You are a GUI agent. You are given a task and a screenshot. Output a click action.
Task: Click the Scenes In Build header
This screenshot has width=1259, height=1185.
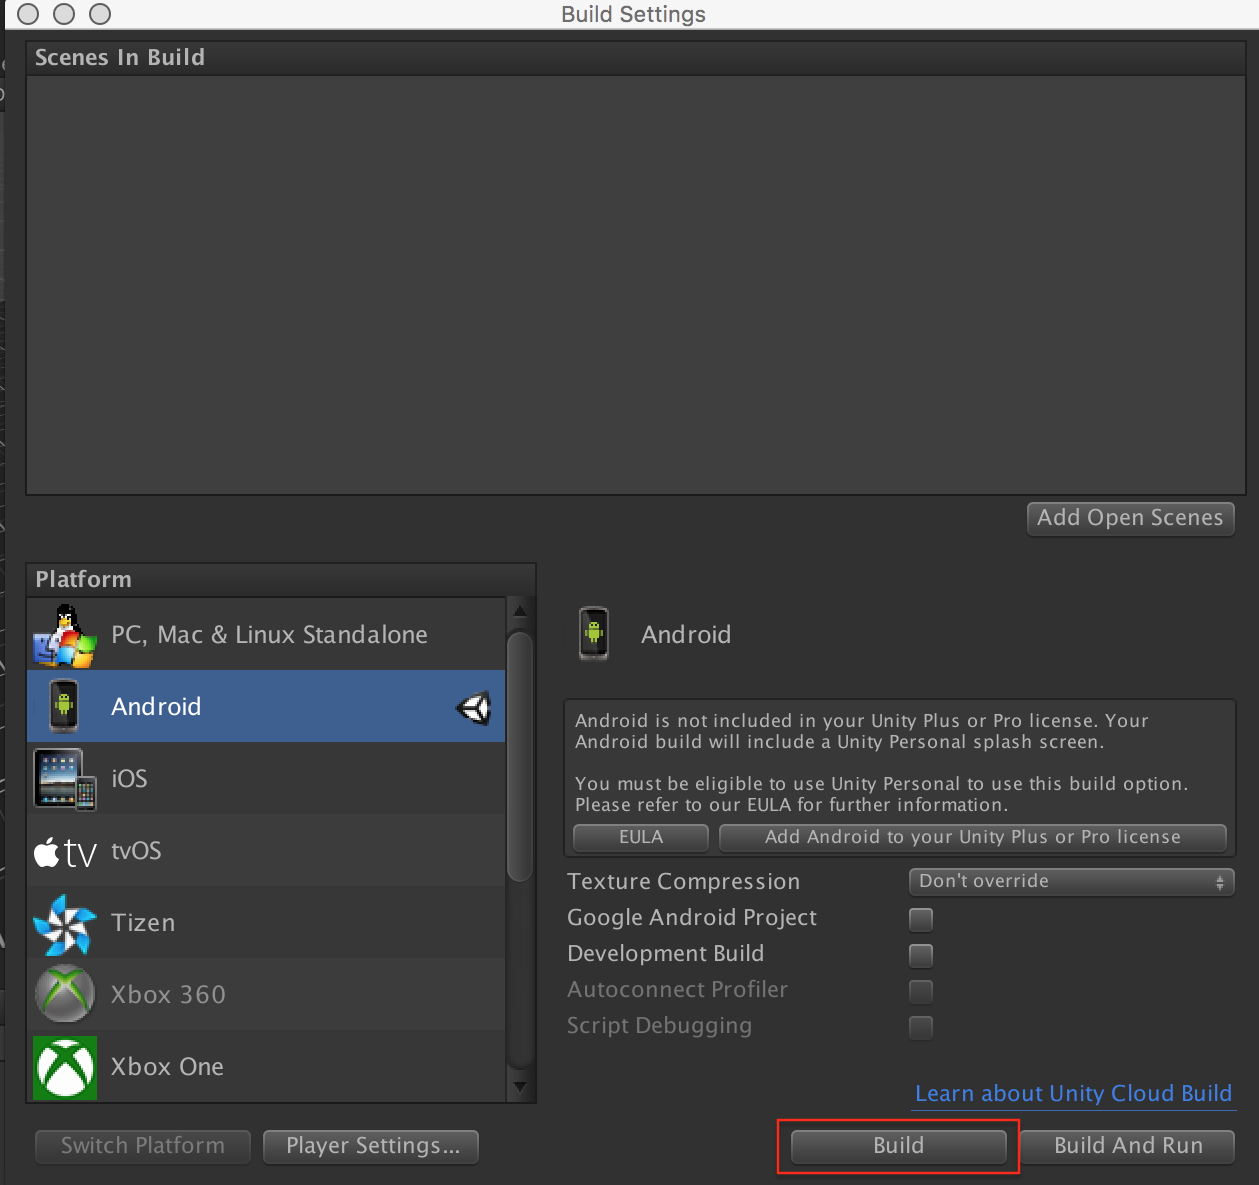click(635, 58)
